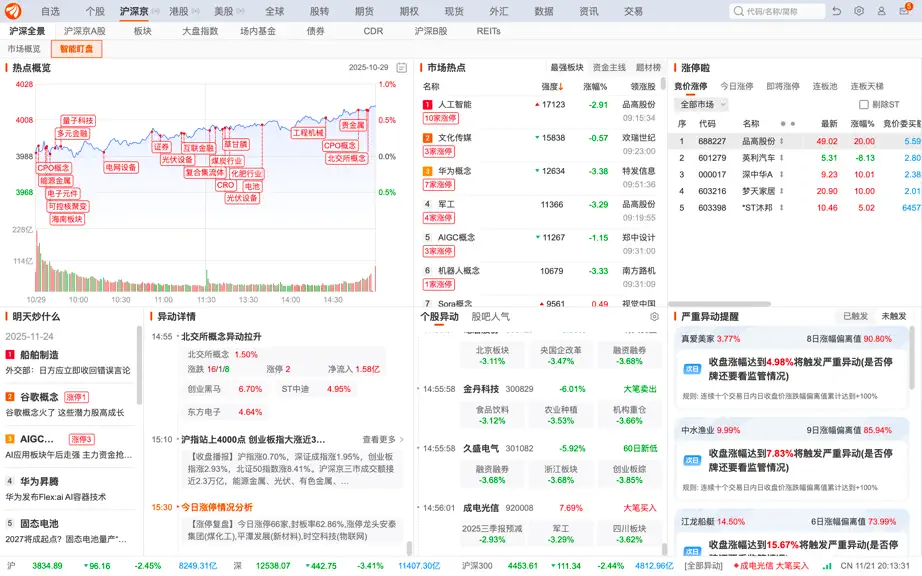Click the orange app logo icon

pos(13,11)
